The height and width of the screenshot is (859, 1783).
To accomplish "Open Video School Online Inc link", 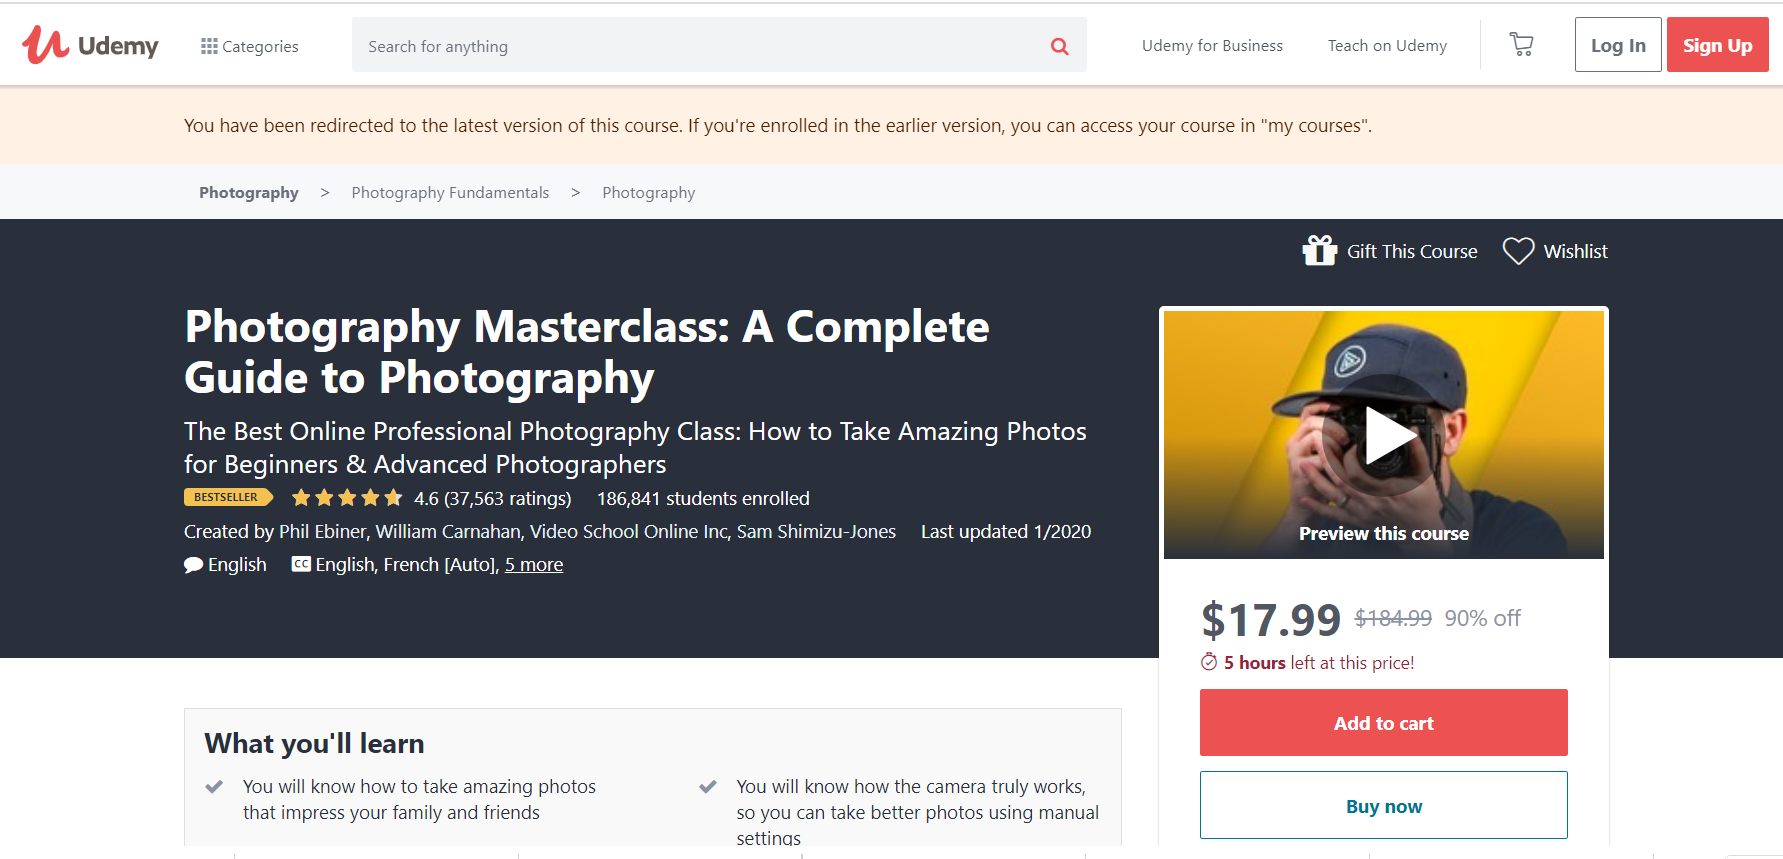I will tap(629, 532).
